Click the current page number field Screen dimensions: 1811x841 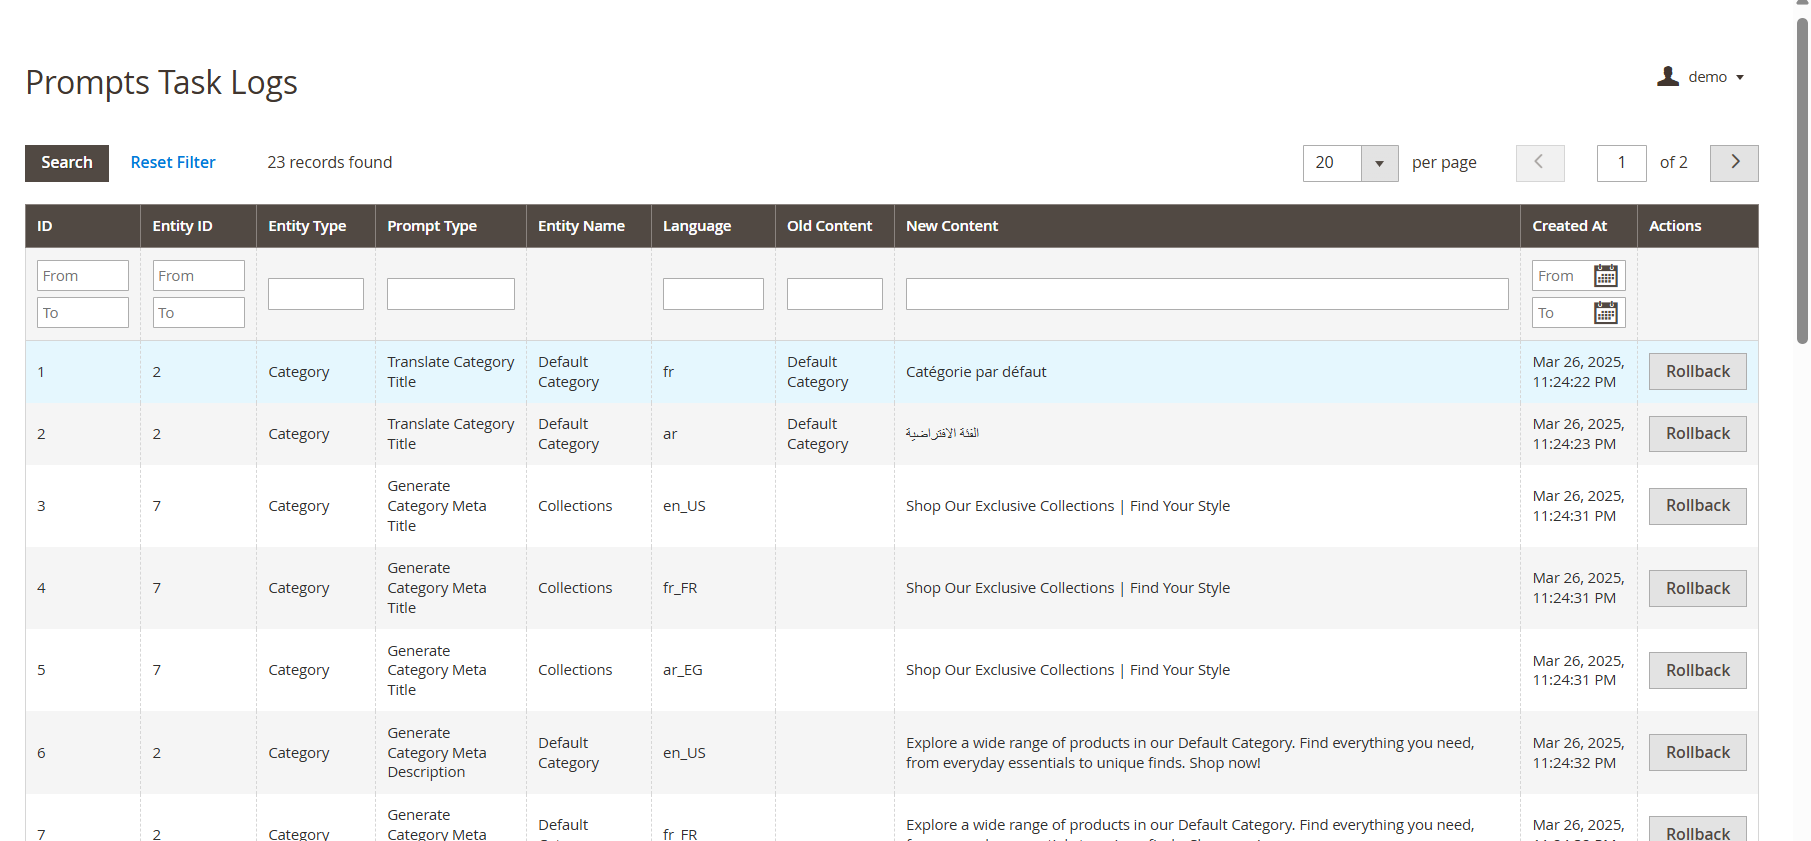coord(1622,163)
